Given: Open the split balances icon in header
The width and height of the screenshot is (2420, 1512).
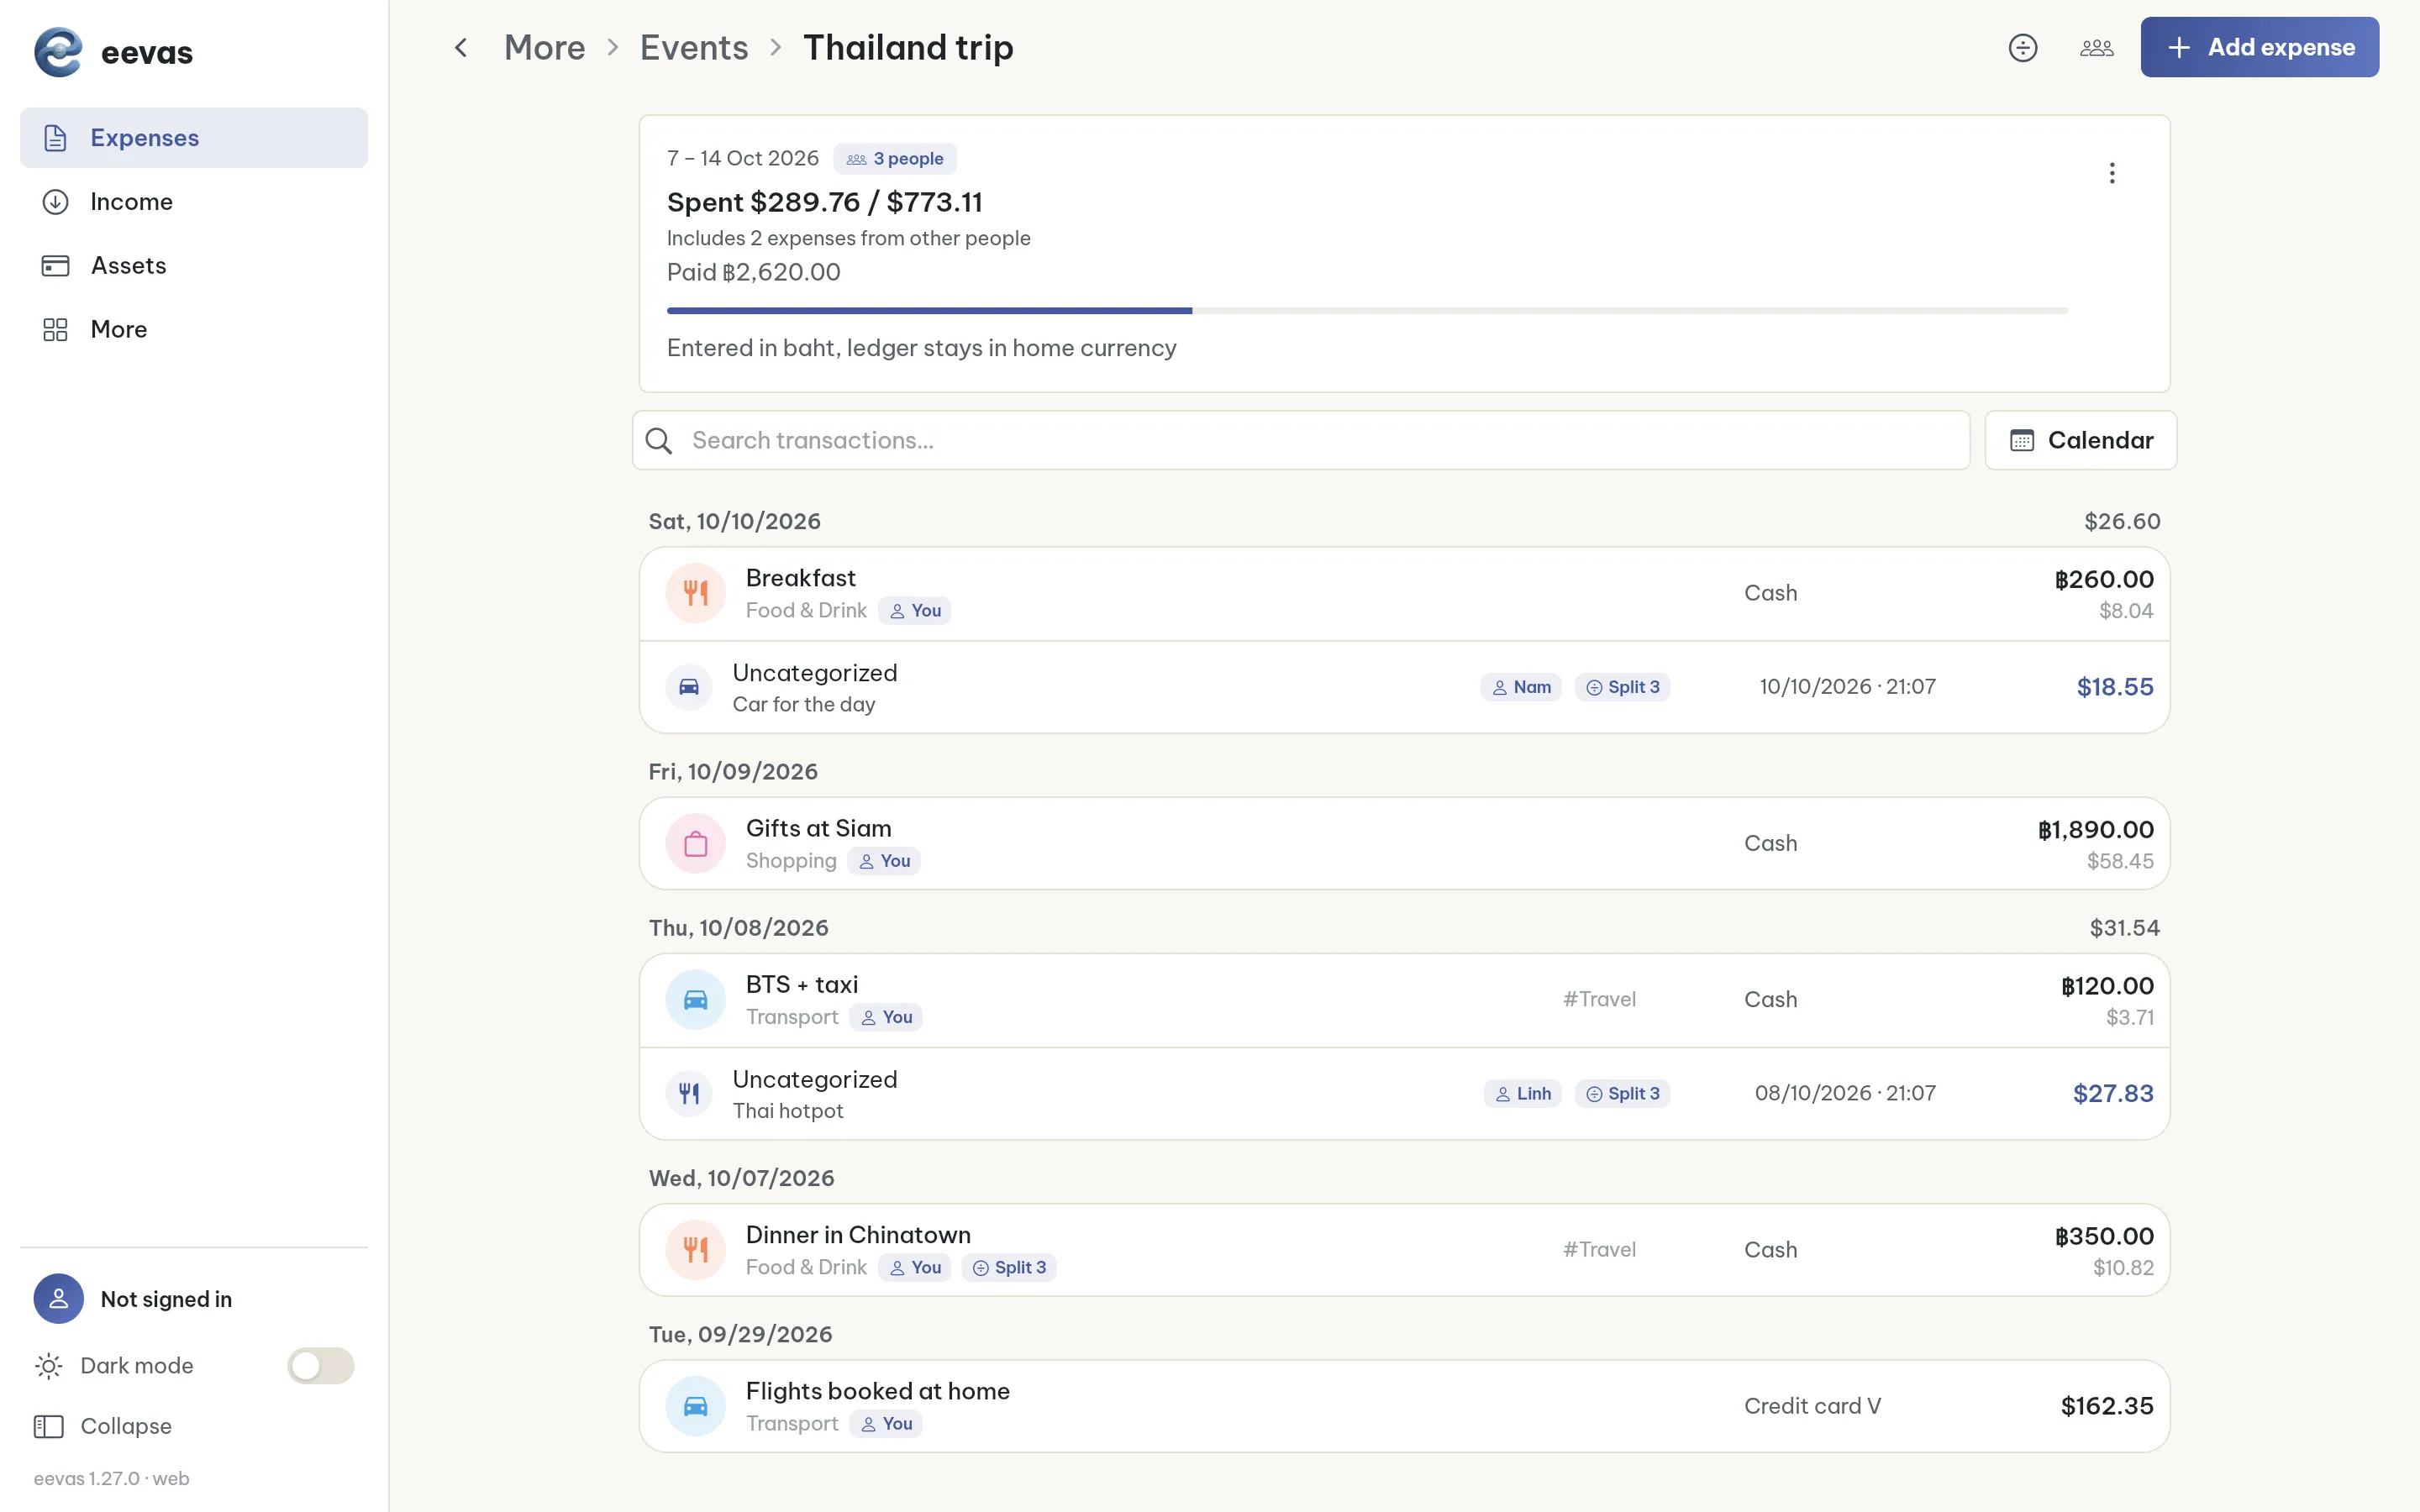Looking at the screenshot, I should [2022, 47].
